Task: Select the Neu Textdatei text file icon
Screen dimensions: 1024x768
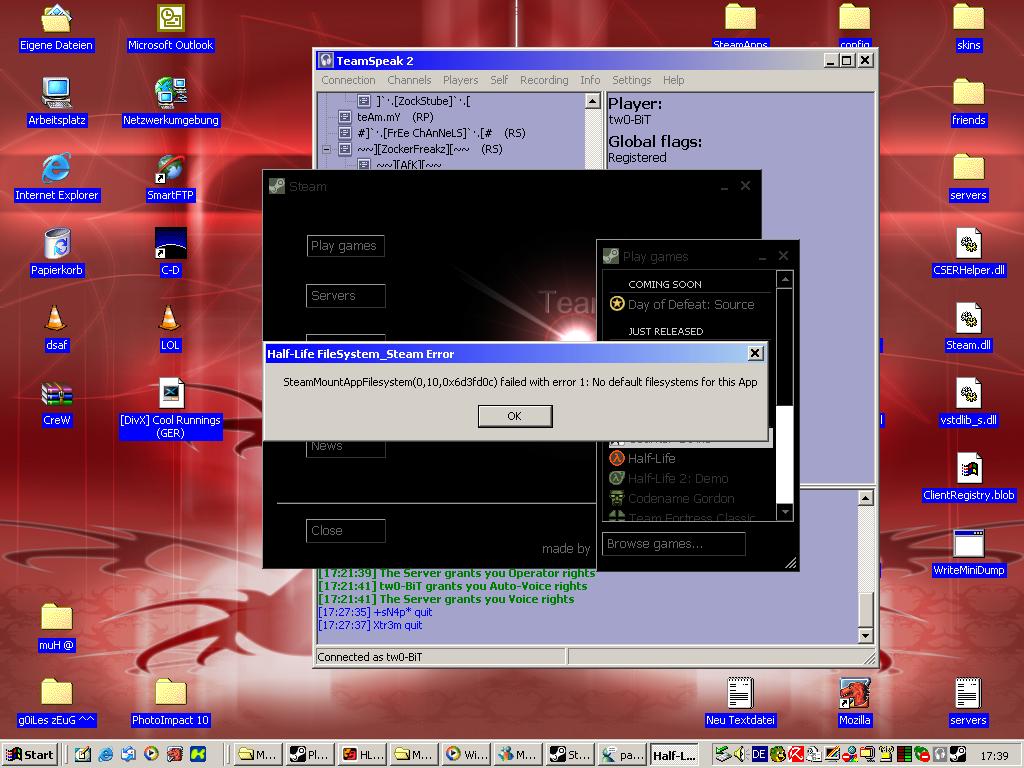Action: coord(740,703)
